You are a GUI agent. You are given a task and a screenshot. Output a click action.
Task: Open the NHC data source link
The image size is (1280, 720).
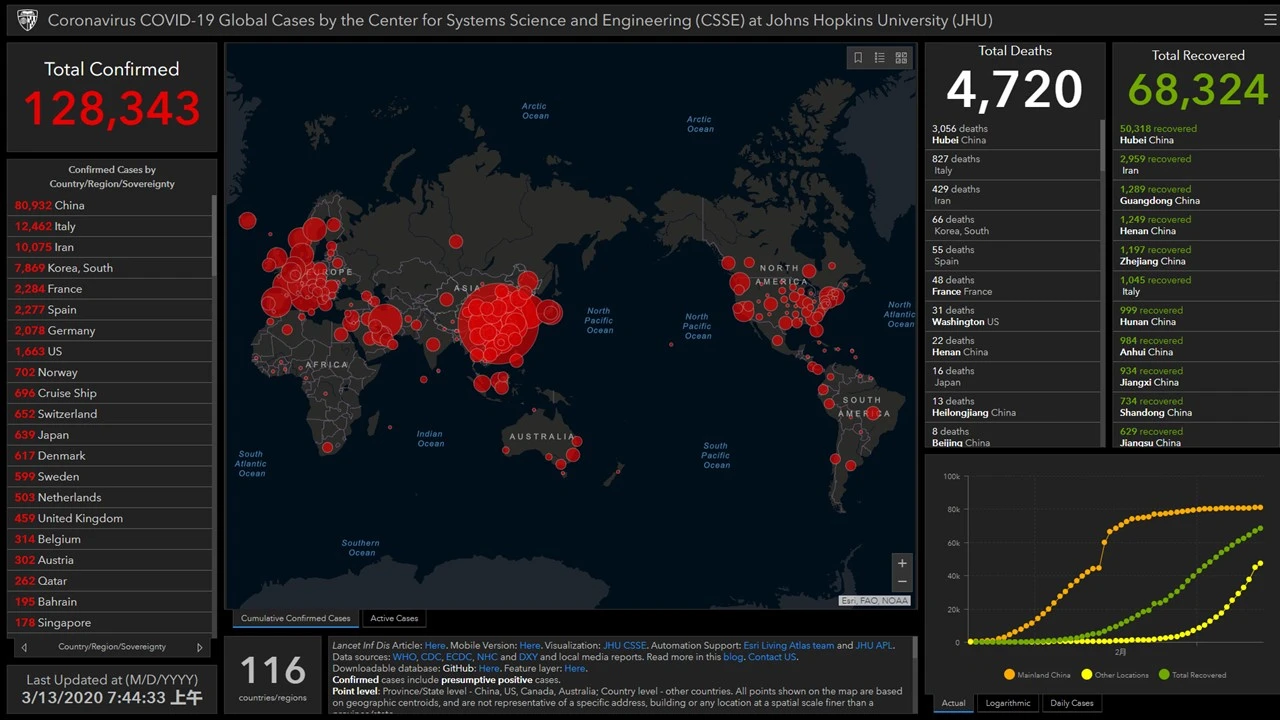coord(487,657)
